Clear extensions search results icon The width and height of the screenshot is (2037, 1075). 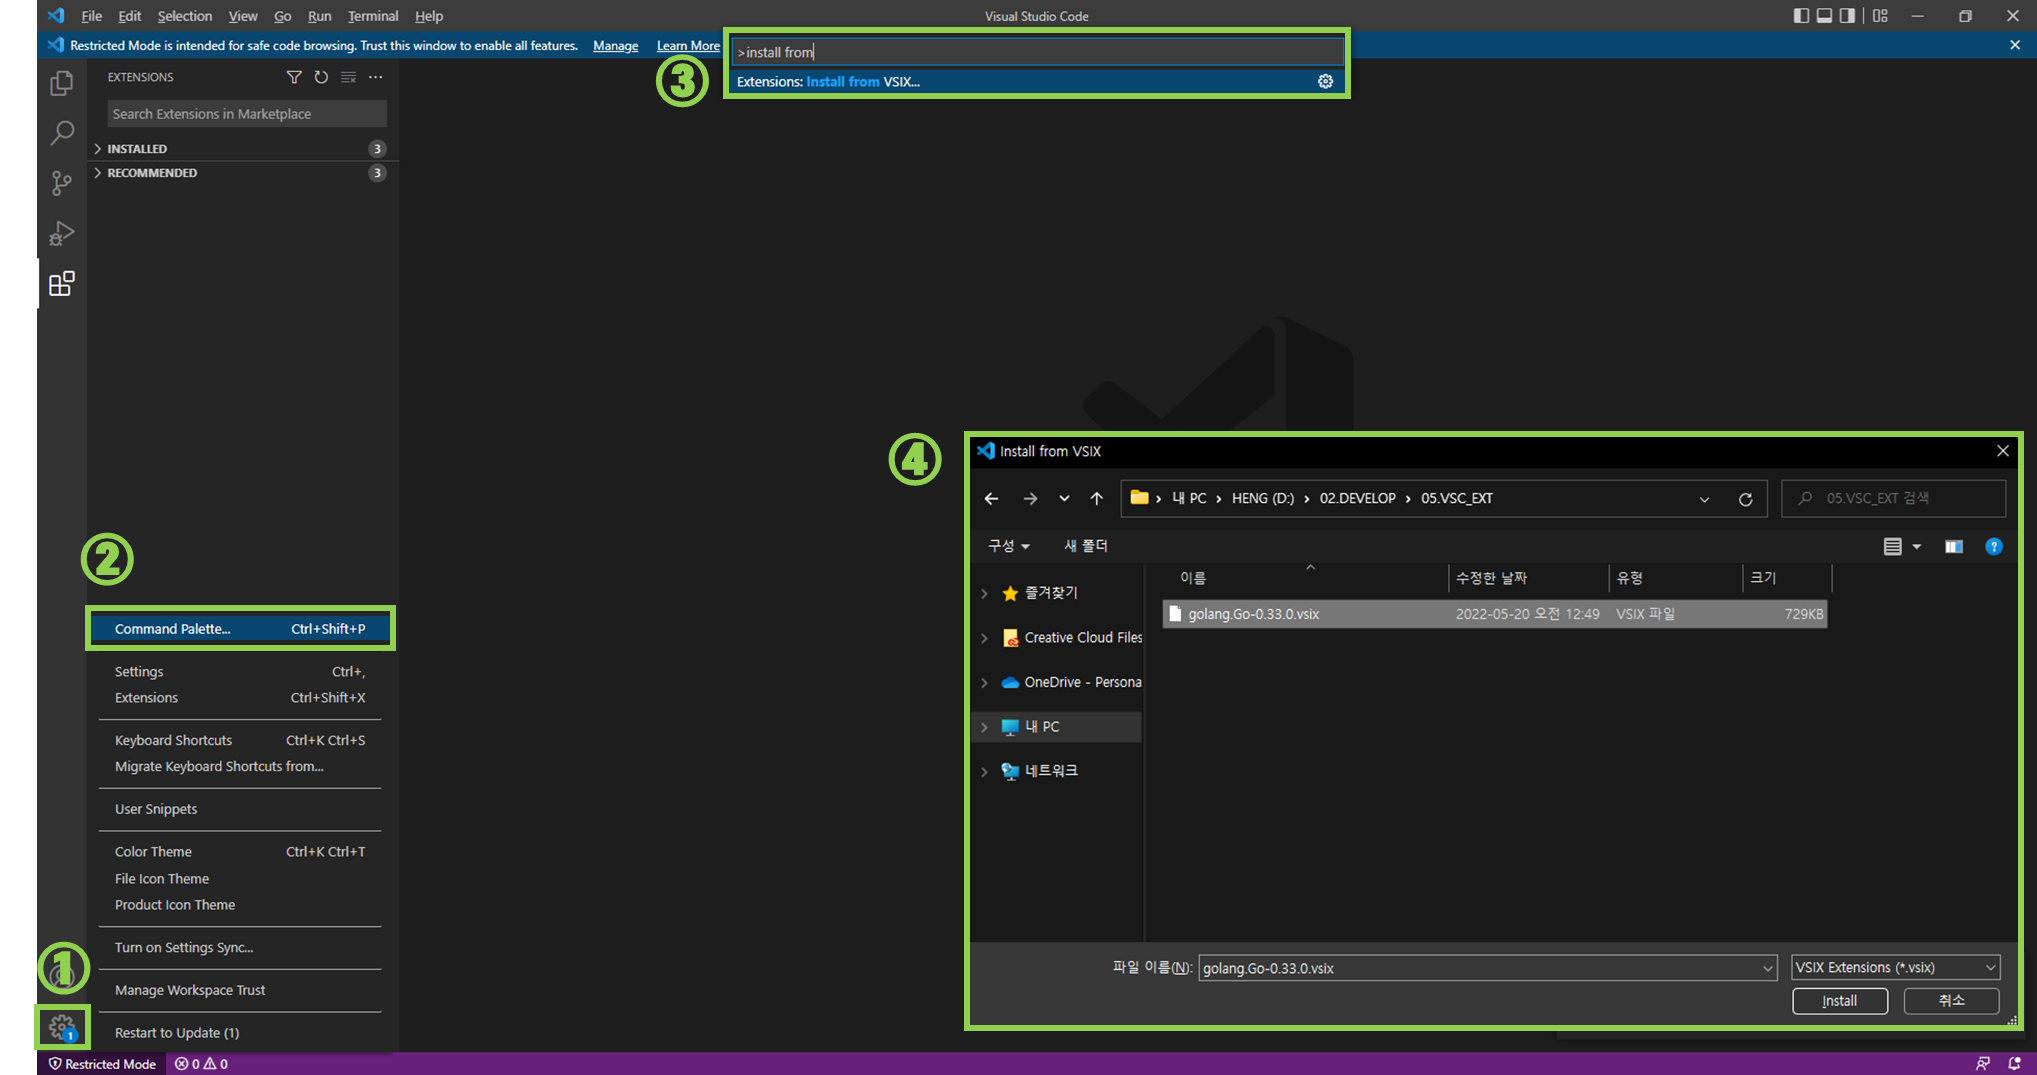tap(348, 77)
